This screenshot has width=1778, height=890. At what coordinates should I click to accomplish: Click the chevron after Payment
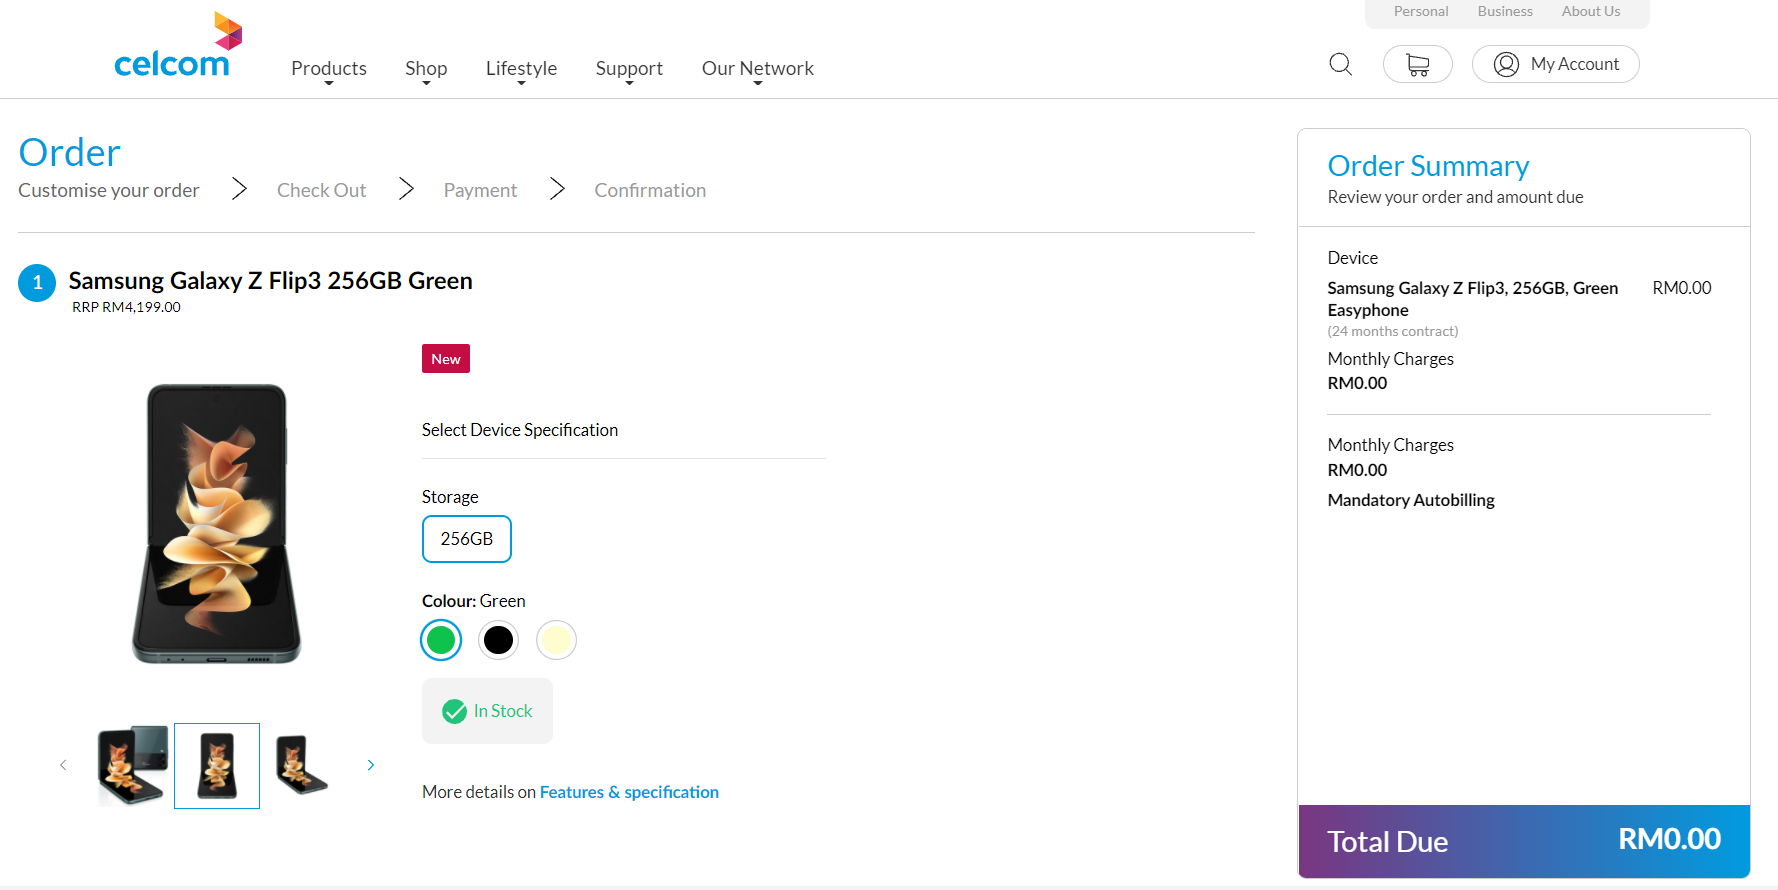click(557, 188)
